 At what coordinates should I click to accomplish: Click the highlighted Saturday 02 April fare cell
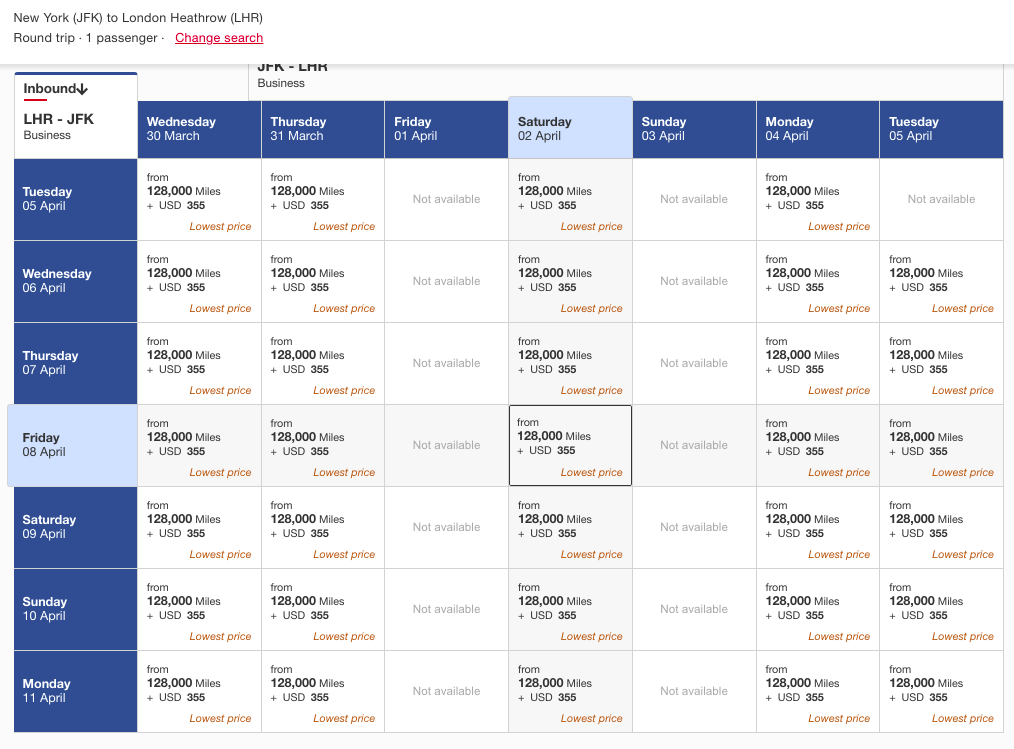[x=570, y=444]
